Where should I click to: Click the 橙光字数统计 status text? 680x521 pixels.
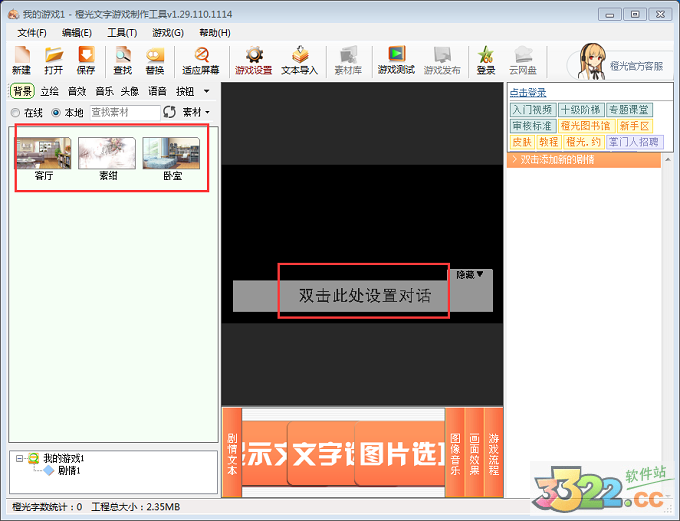(47, 507)
